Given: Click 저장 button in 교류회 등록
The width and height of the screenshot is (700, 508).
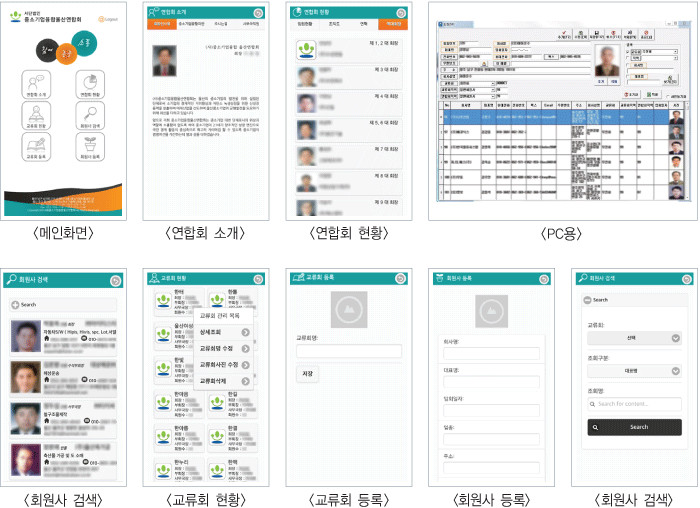Looking at the screenshot, I should (x=308, y=374).
